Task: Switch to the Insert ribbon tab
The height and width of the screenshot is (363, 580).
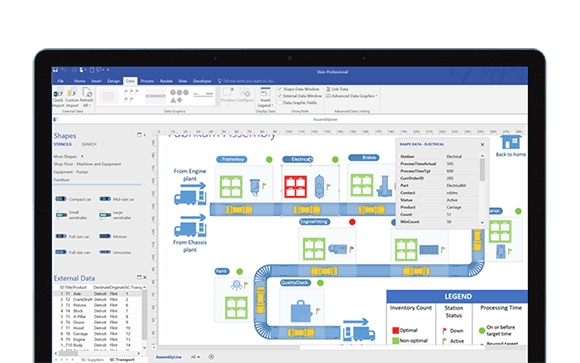Action: [96, 81]
